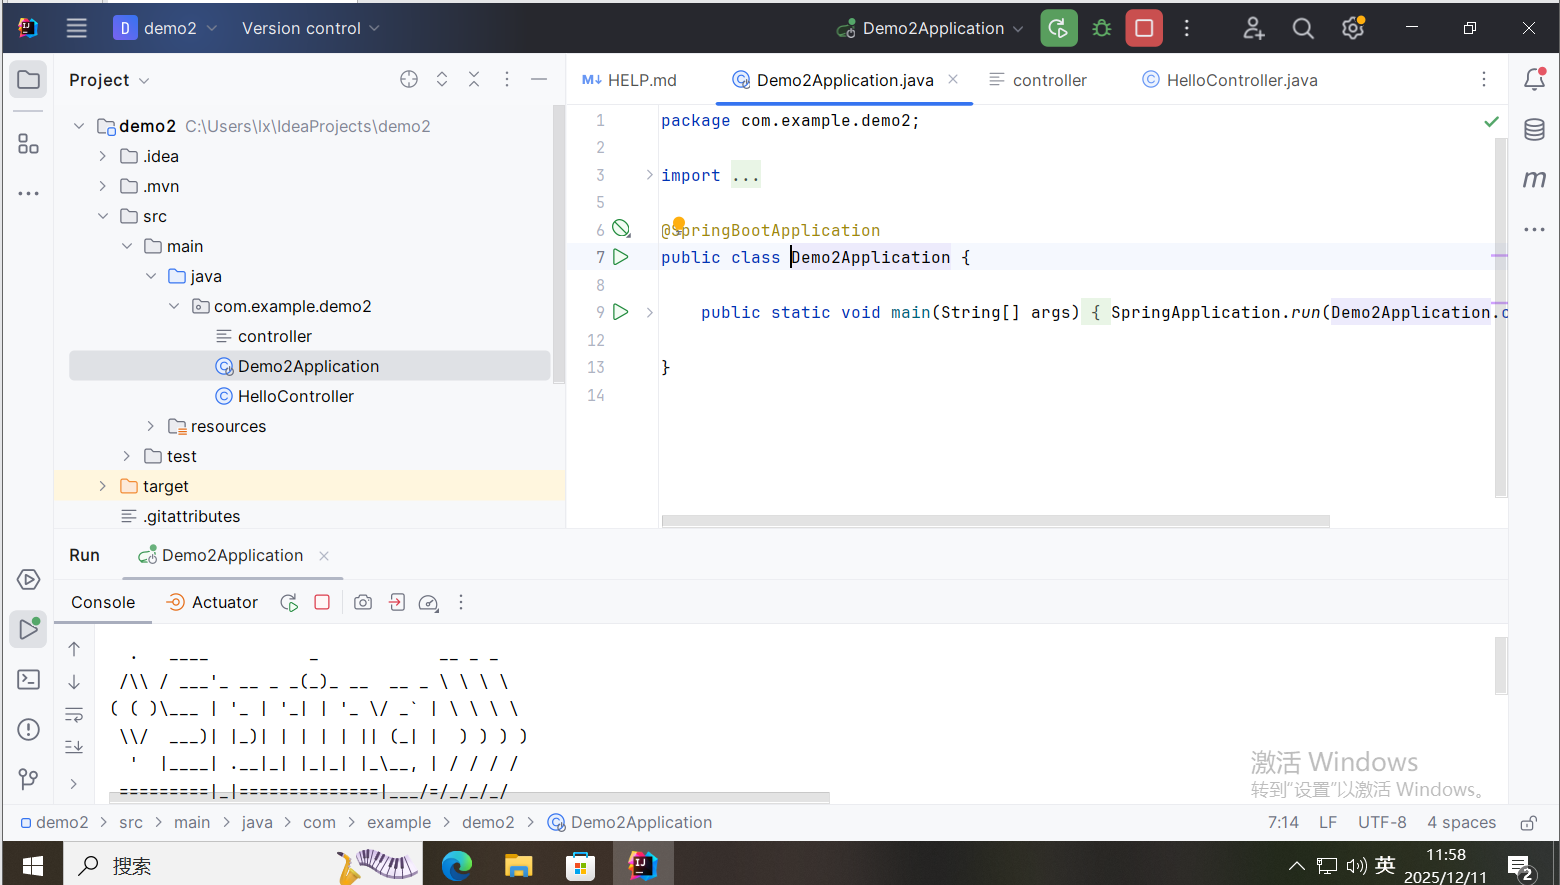Unfold the import statements in editor

649,175
